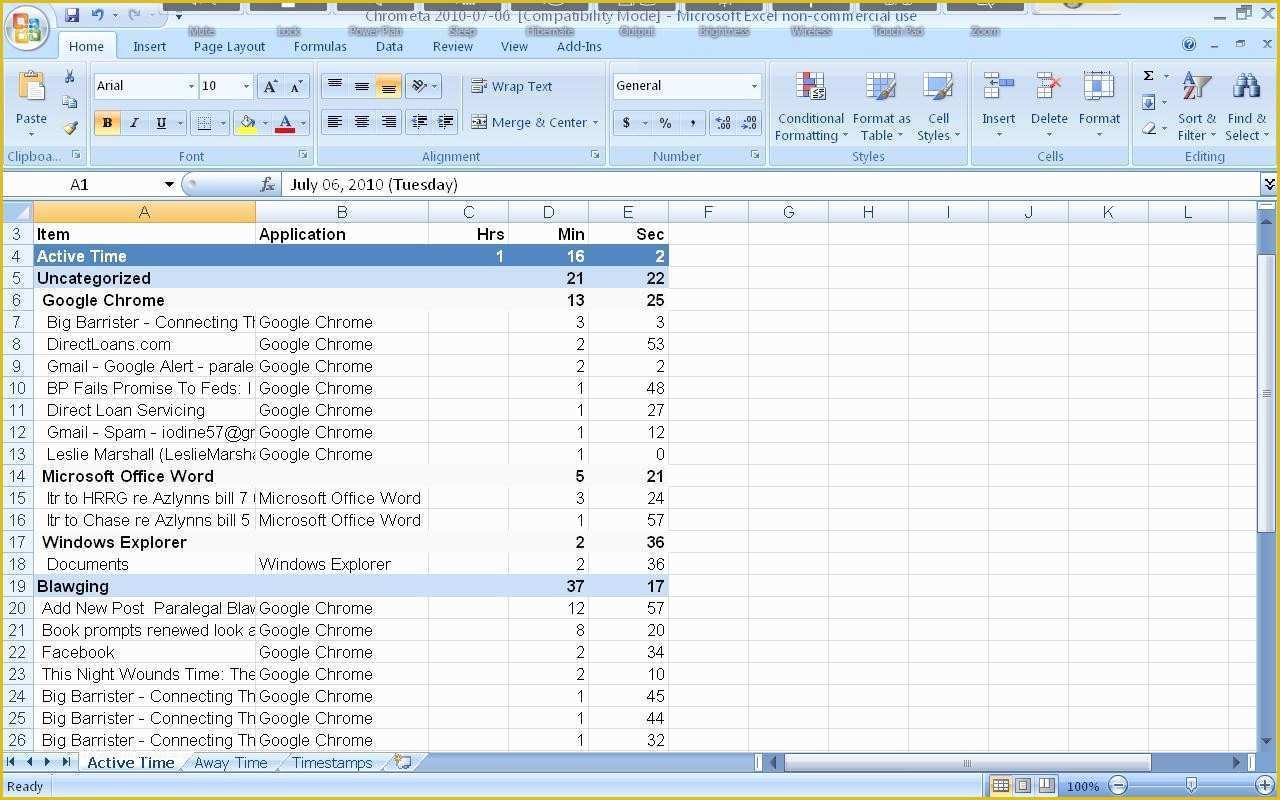Open Font dialog launcher
This screenshot has width=1280, height=800.
click(x=304, y=156)
